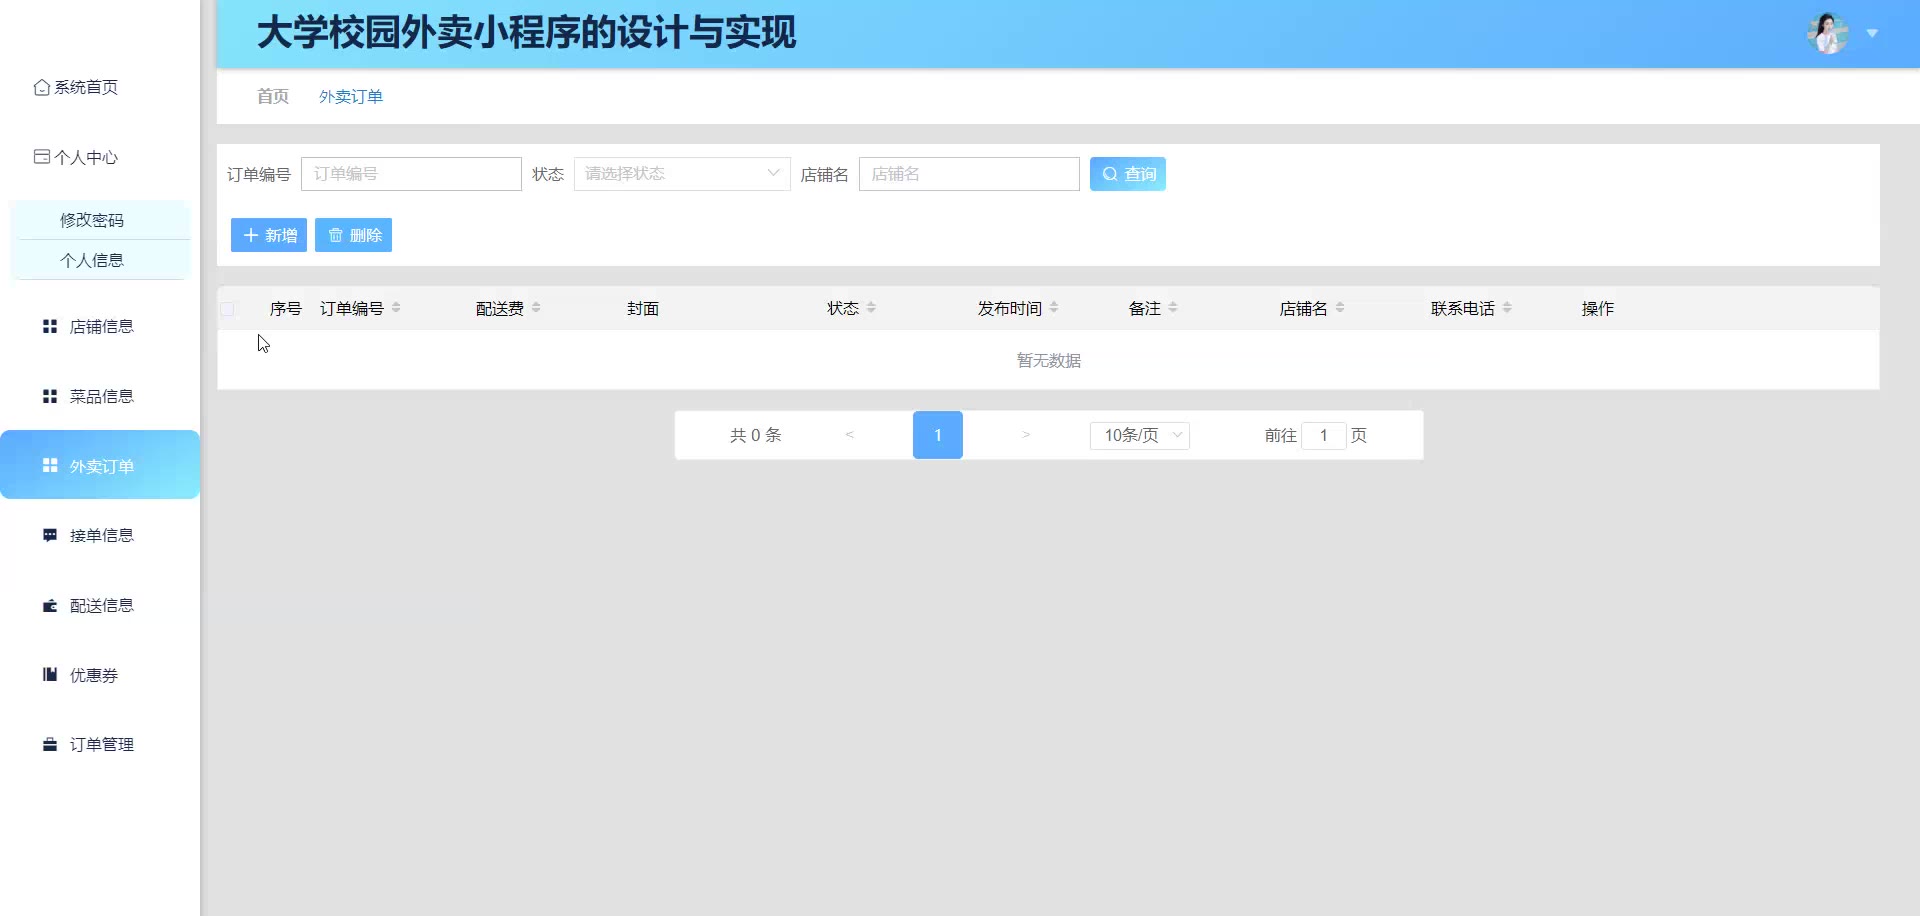Click the wallet icon next to 配送信息
This screenshot has width=1920, height=916.
point(50,605)
